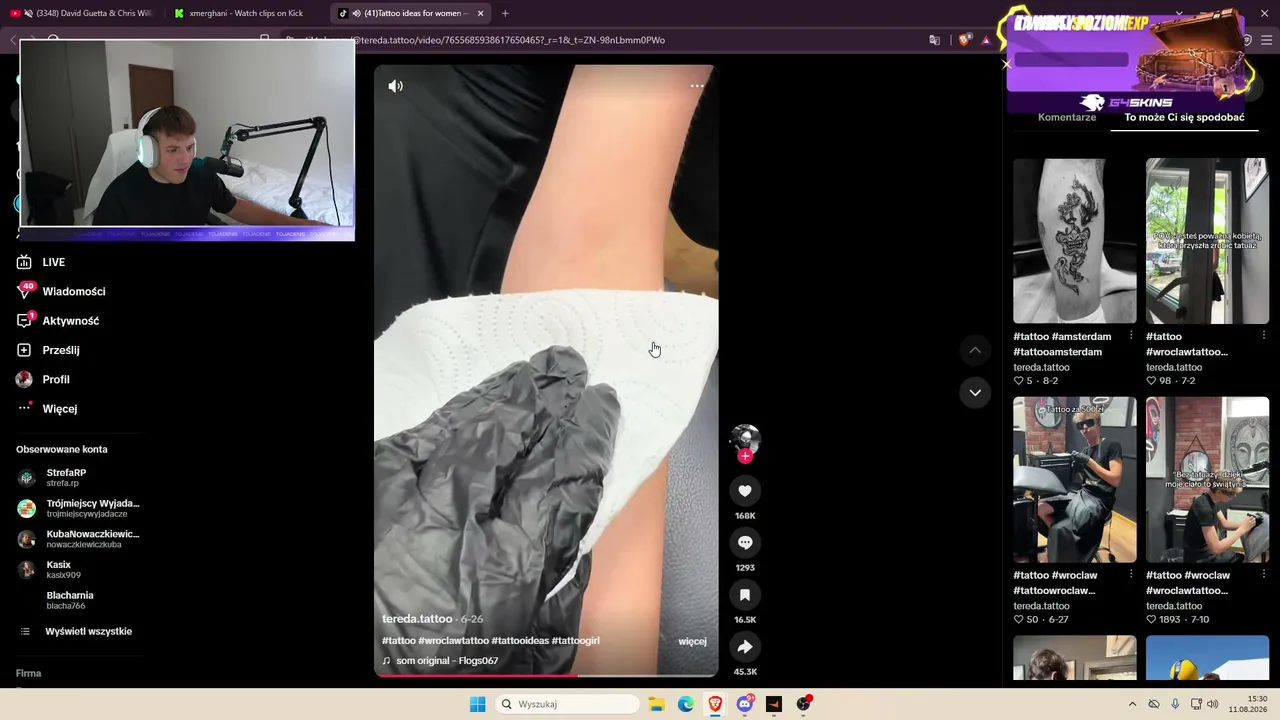Screen dimensions: 1280x720
Task: Seek on the video progress bar
Action: point(546,675)
